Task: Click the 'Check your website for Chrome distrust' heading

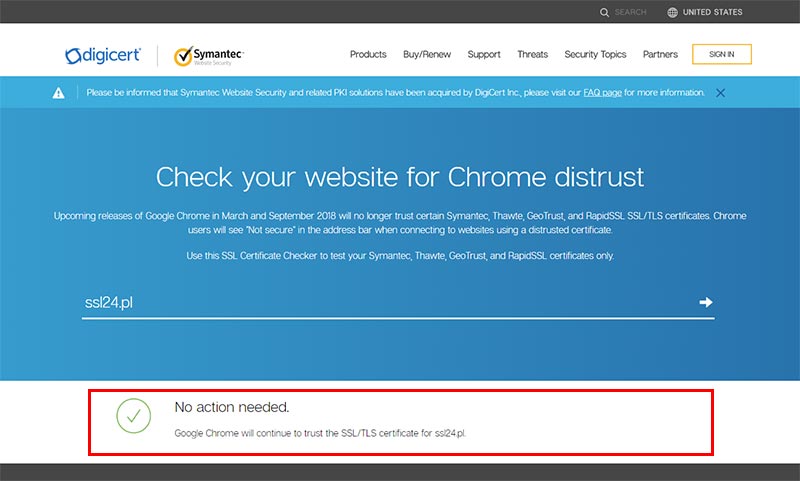Action: [400, 178]
